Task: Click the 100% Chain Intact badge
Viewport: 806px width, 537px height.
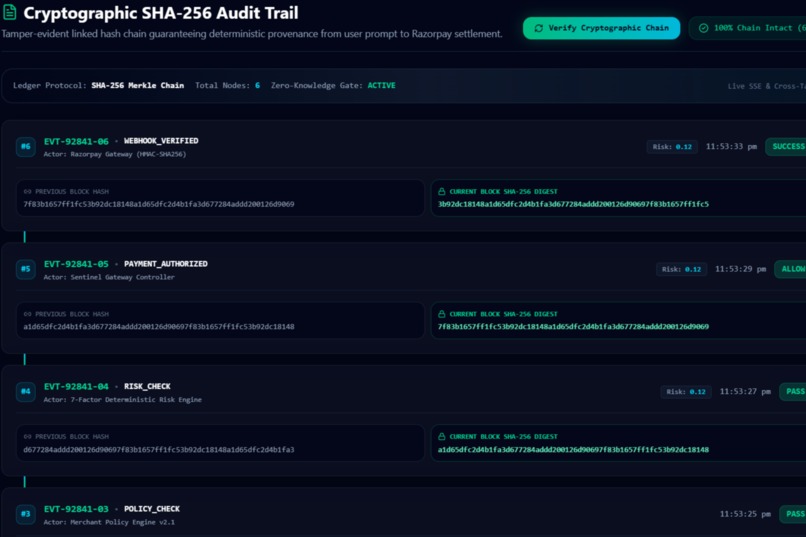Action: point(748,28)
